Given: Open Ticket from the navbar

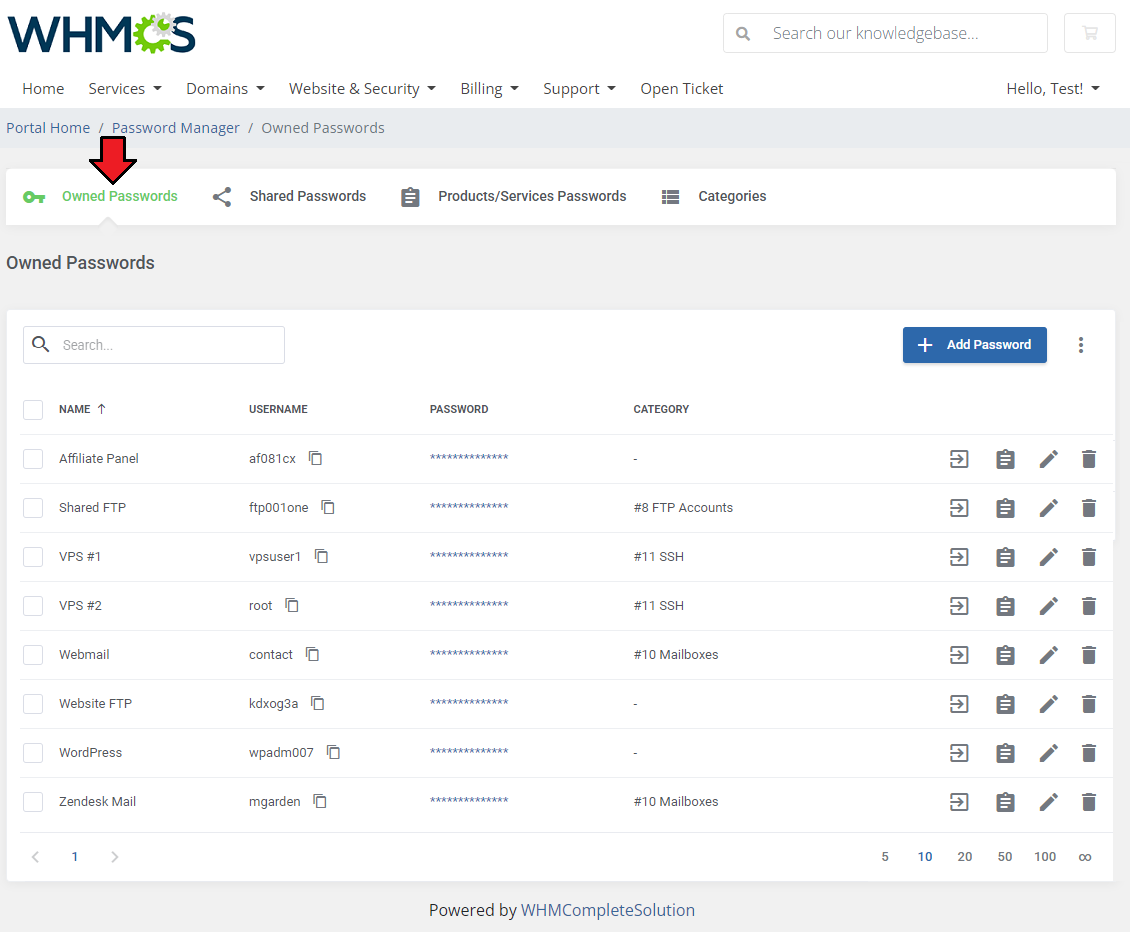Looking at the screenshot, I should tap(682, 89).
